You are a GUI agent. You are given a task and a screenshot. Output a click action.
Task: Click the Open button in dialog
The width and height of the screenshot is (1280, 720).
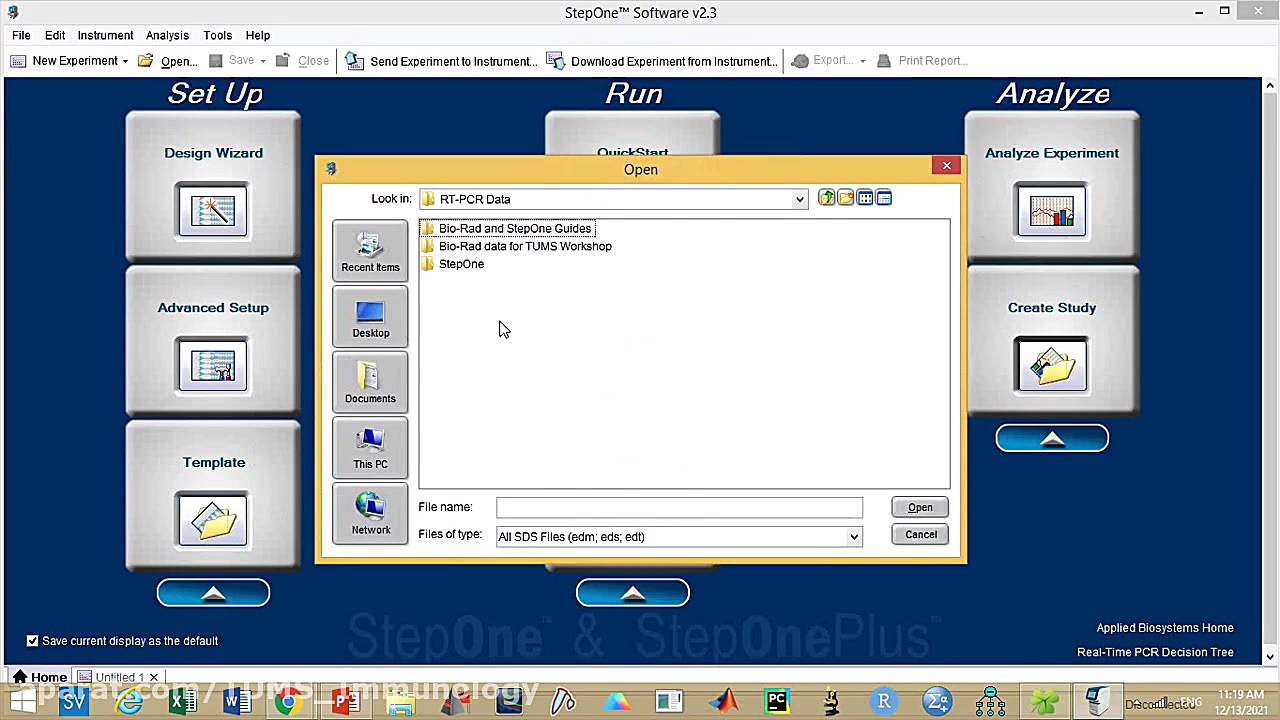tap(920, 507)
